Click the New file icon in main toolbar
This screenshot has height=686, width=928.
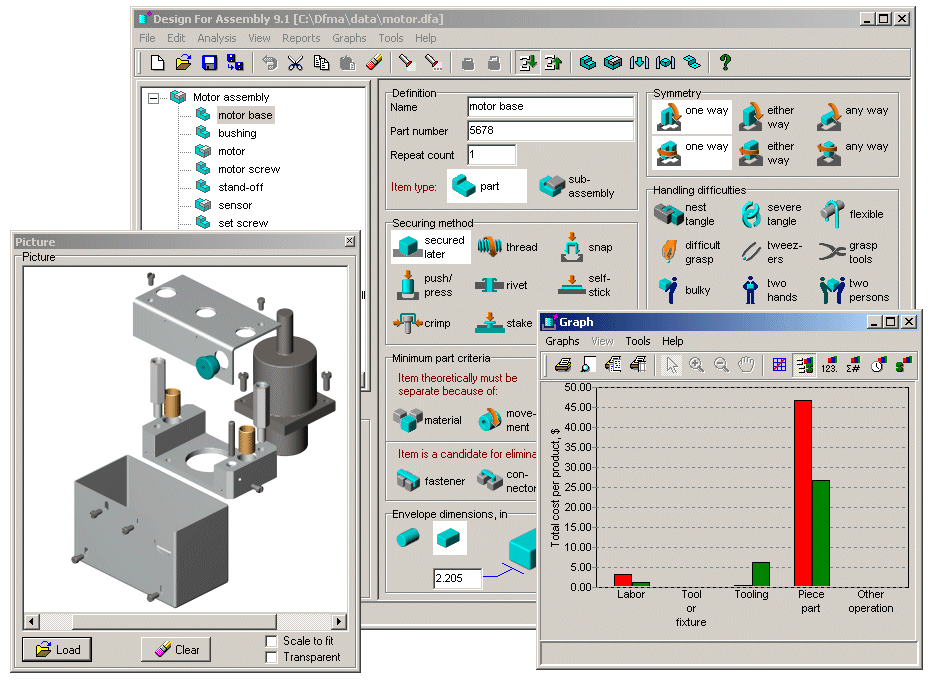pos(157,63)
